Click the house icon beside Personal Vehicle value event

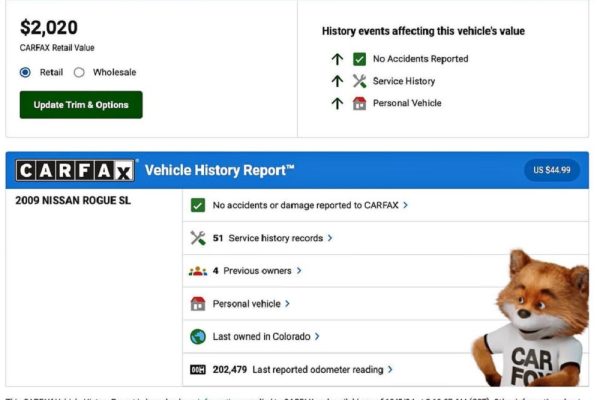[359, 103]
